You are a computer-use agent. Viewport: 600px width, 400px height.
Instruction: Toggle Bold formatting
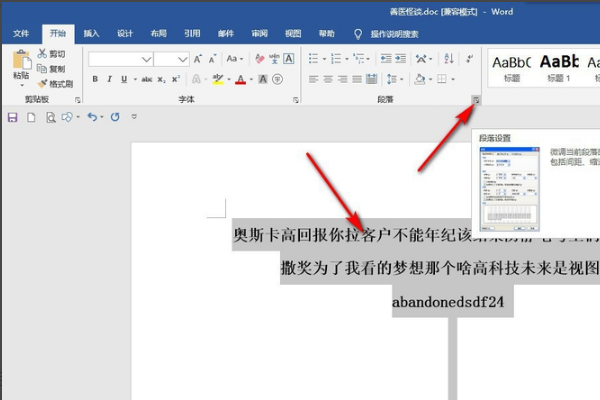pyautogui.click(x=95, y=79)
